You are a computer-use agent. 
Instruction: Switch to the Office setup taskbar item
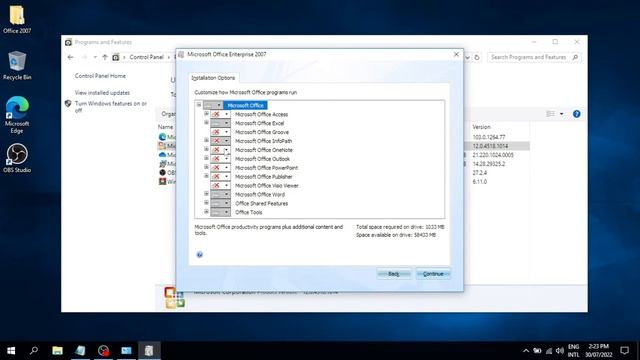click(149, 350)
